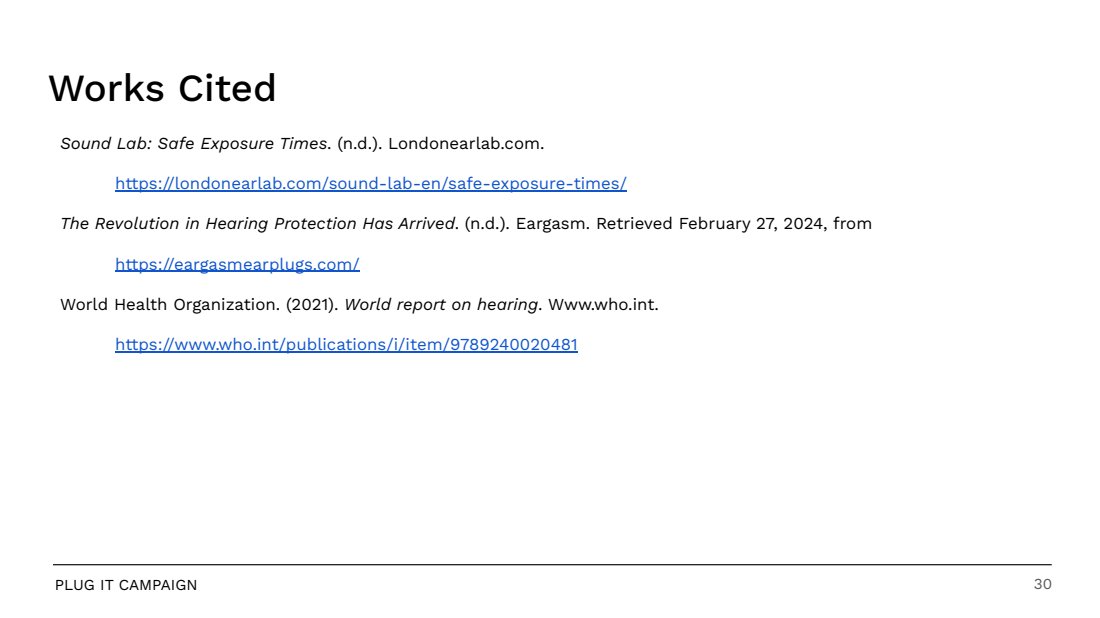The height and width of the screenshot is (618, 1100).
Task: Open the londonearlab.com safe-exposure-times link
Action: pyautogui.click(x=370, y=184)
